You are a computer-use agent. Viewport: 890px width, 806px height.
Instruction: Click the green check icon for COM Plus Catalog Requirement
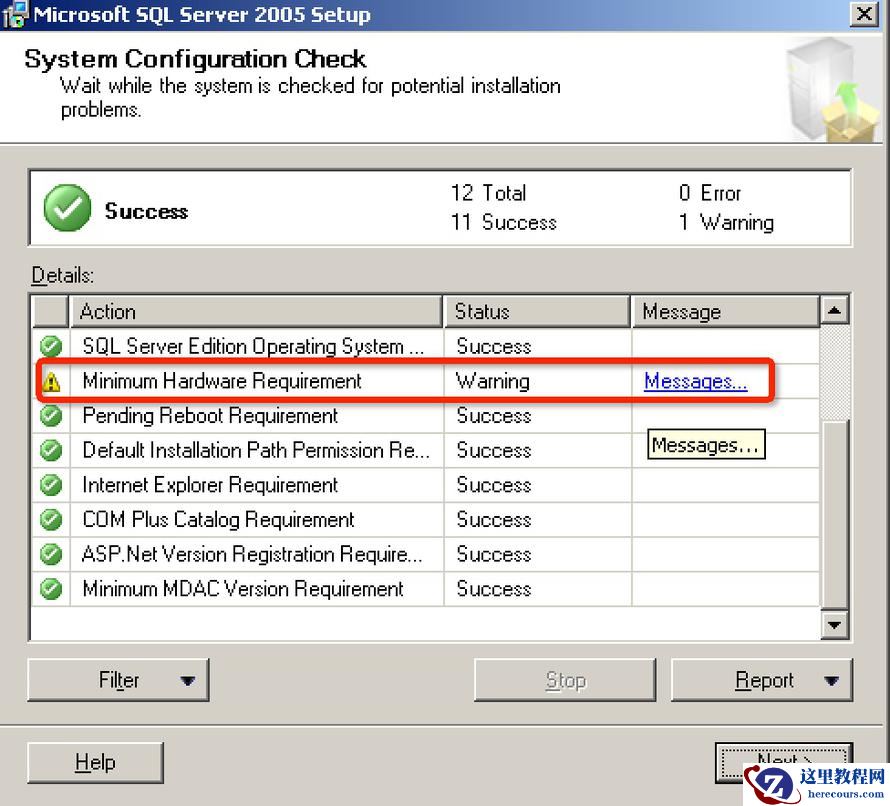(x=51, y=519)
